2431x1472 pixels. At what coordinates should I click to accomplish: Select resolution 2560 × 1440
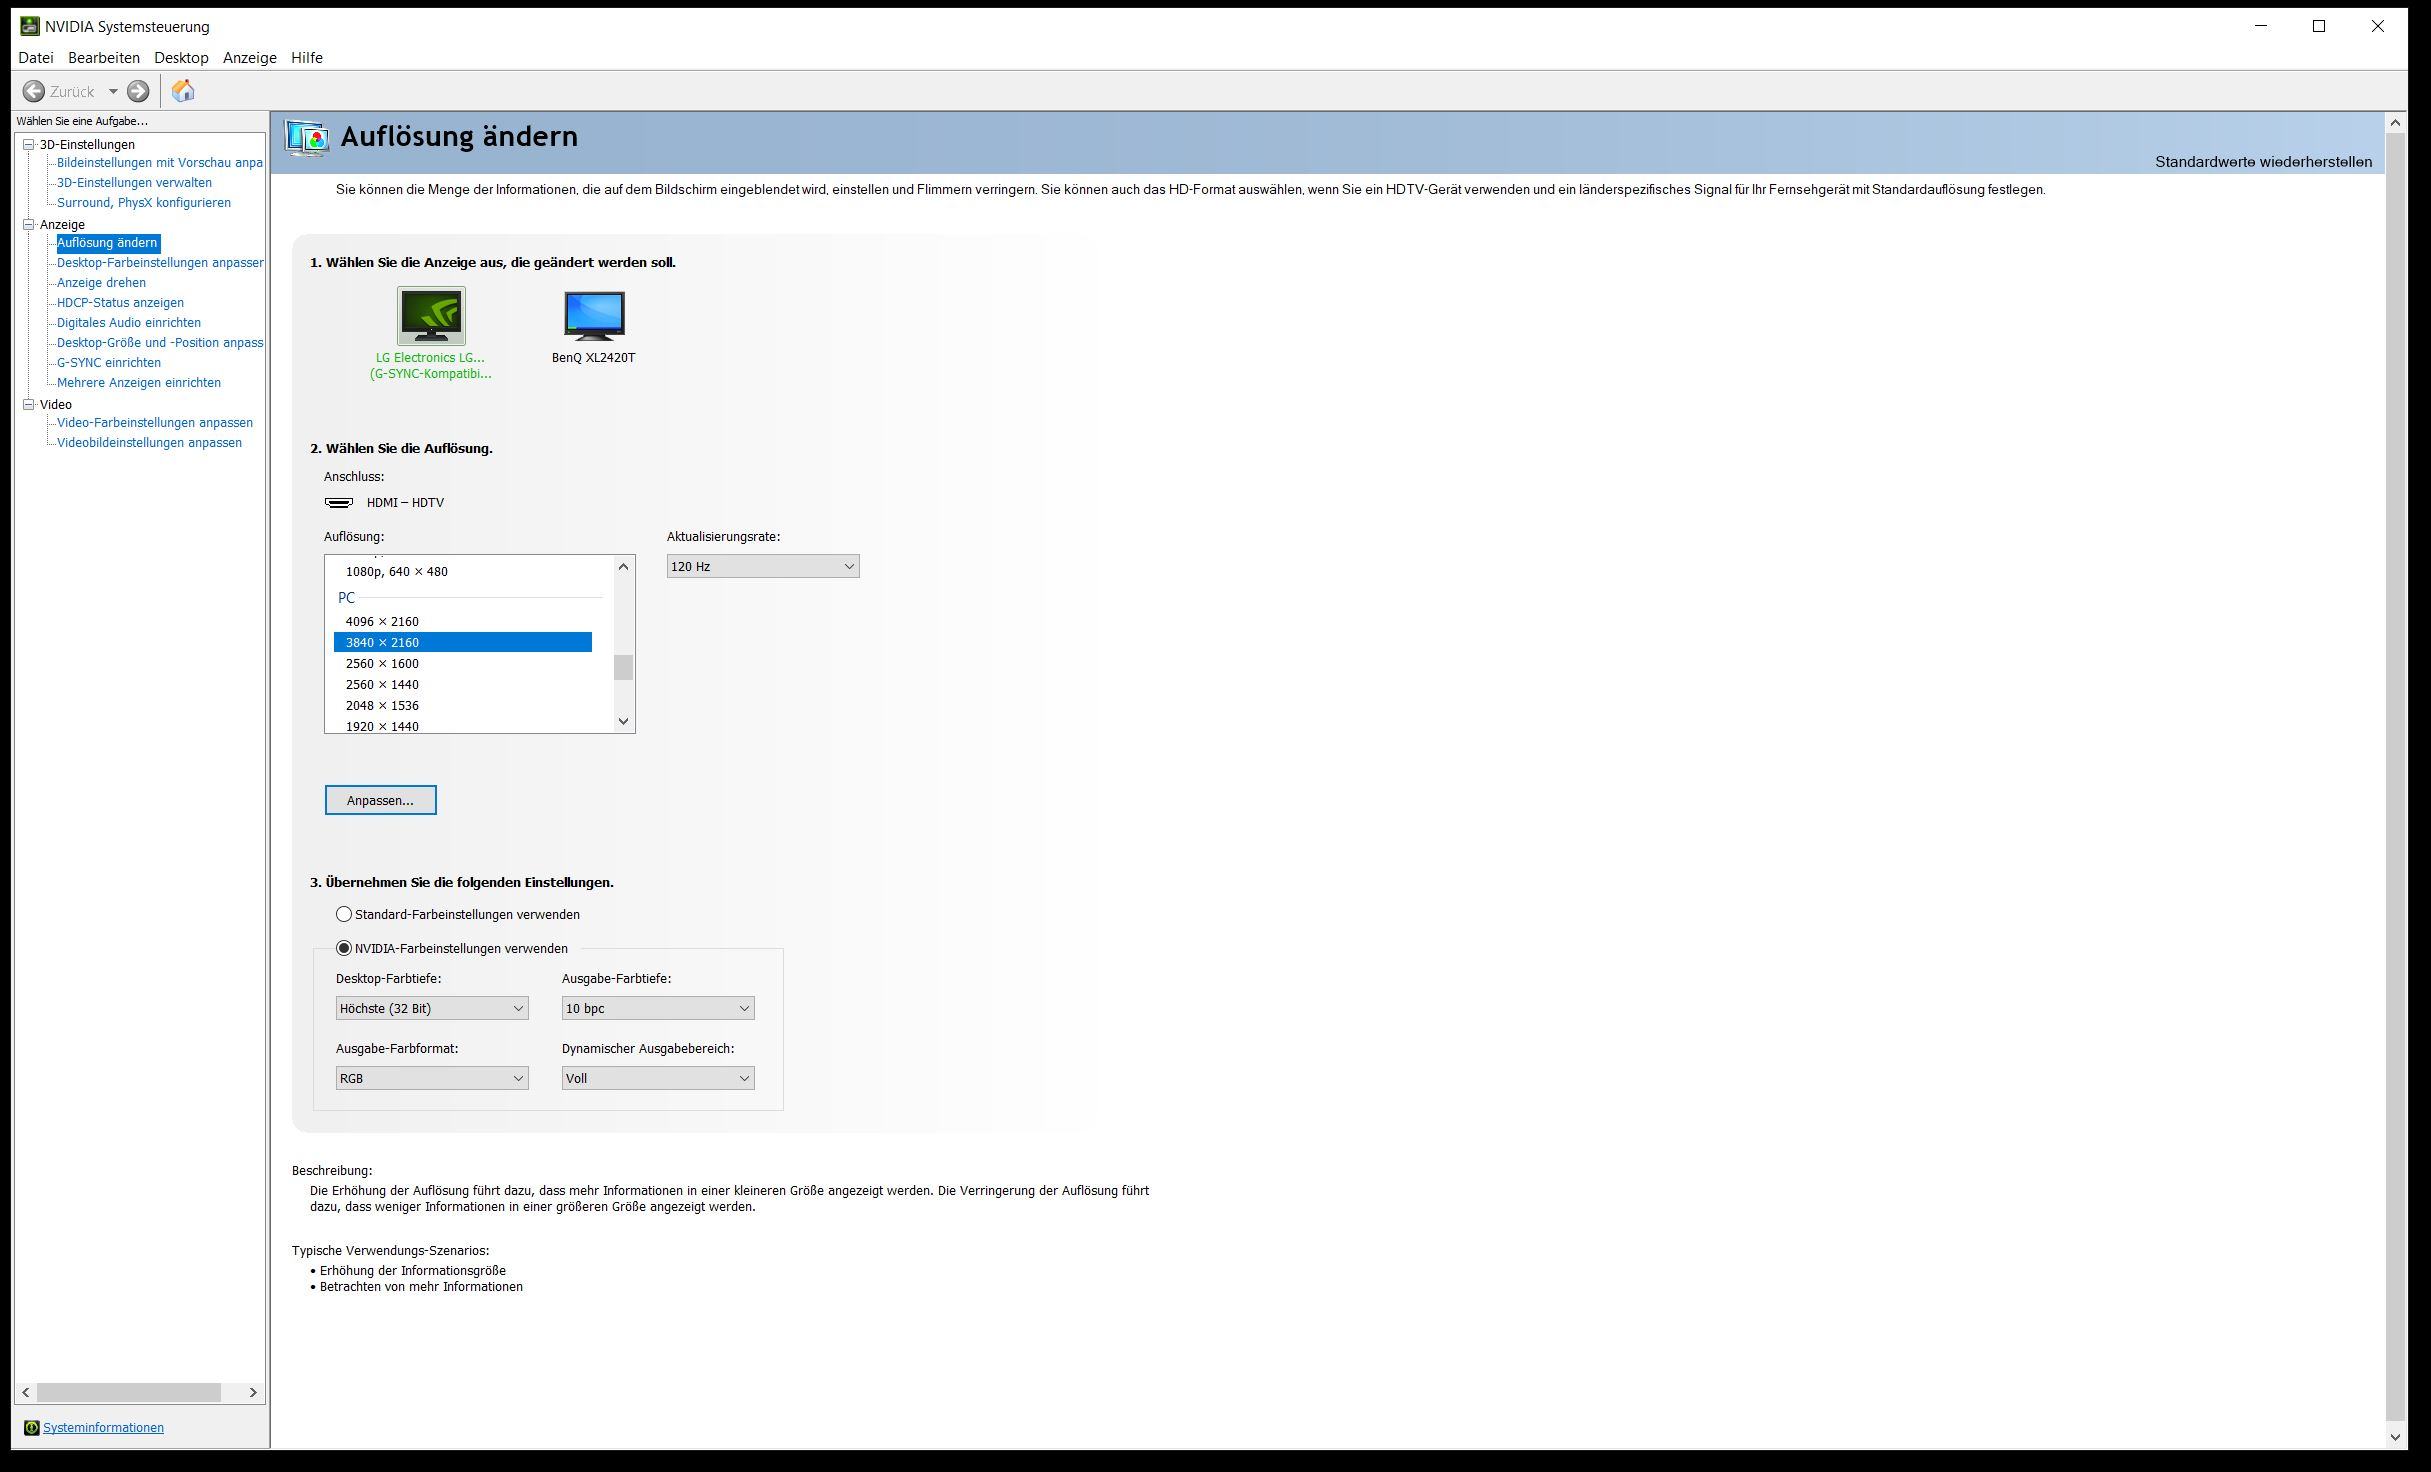tap(463, 684)
